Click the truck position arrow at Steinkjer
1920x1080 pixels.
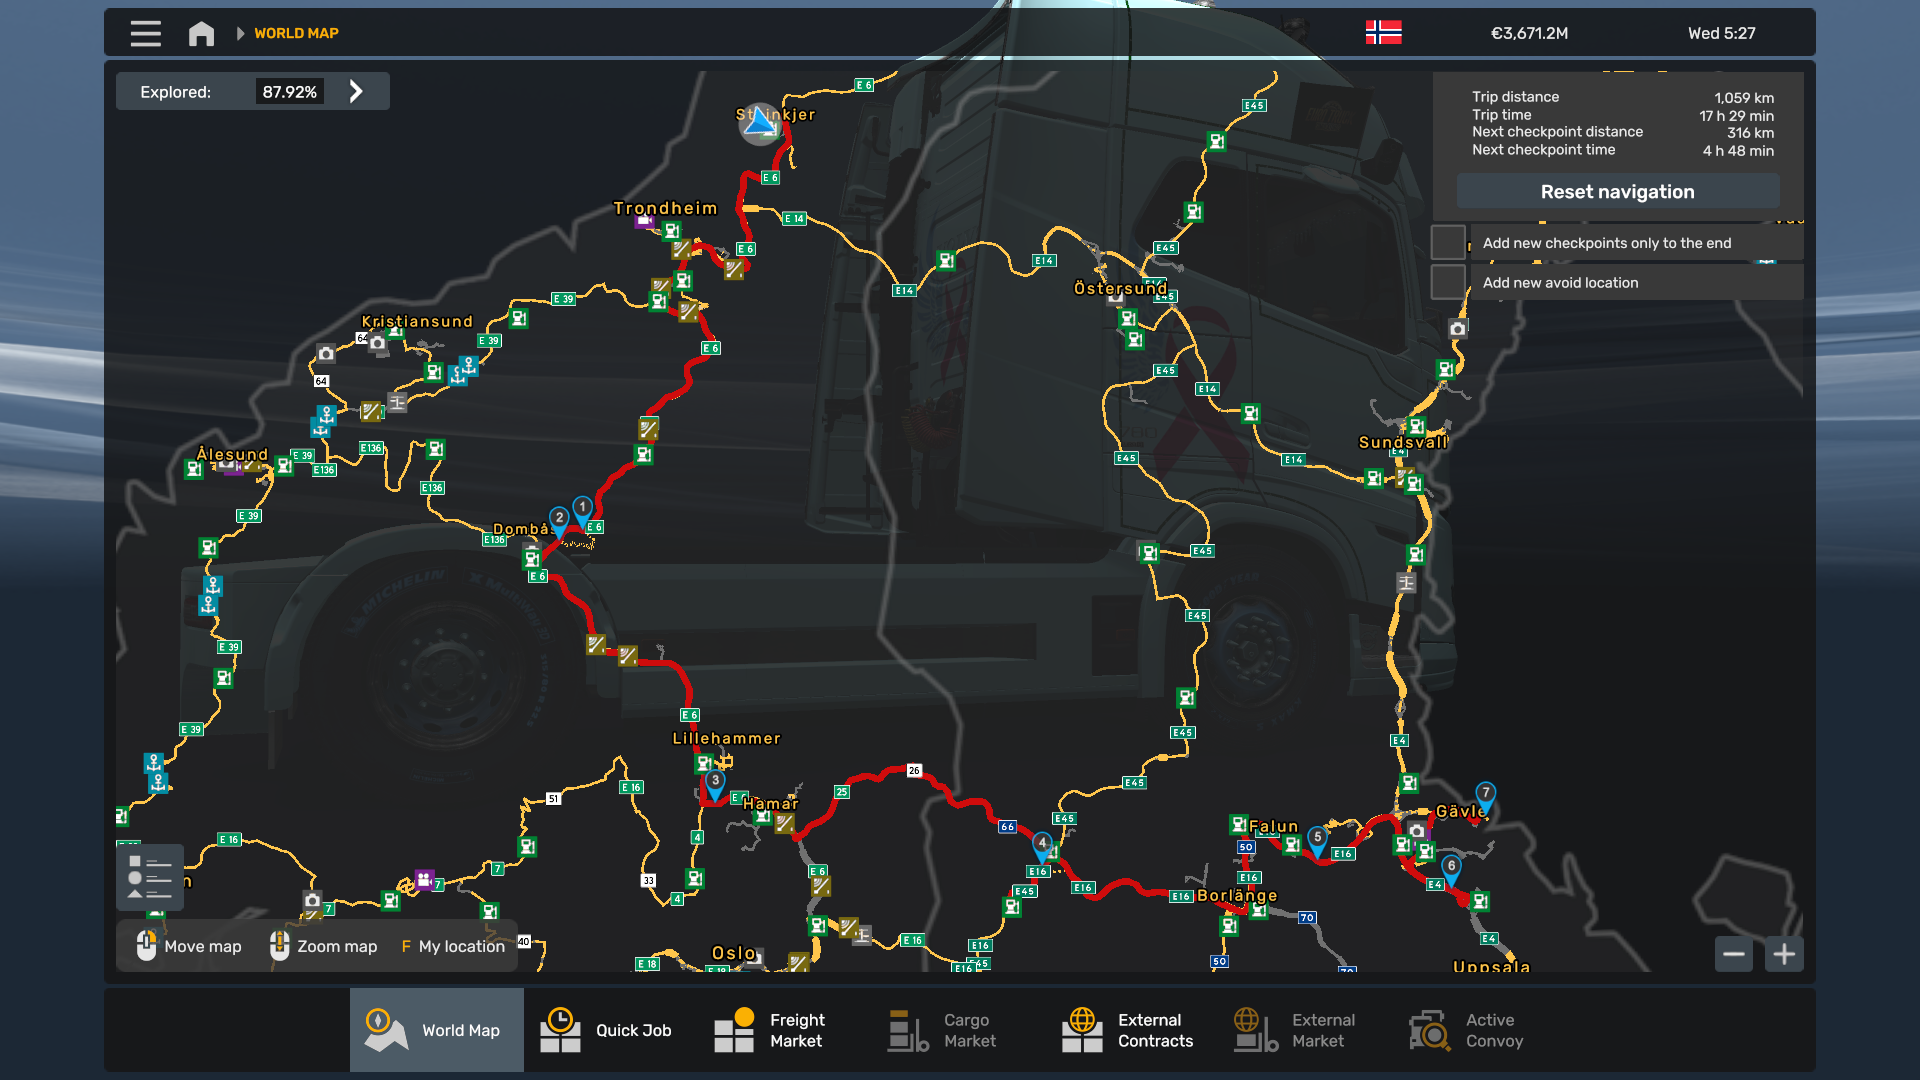click(x=760, y=123)
